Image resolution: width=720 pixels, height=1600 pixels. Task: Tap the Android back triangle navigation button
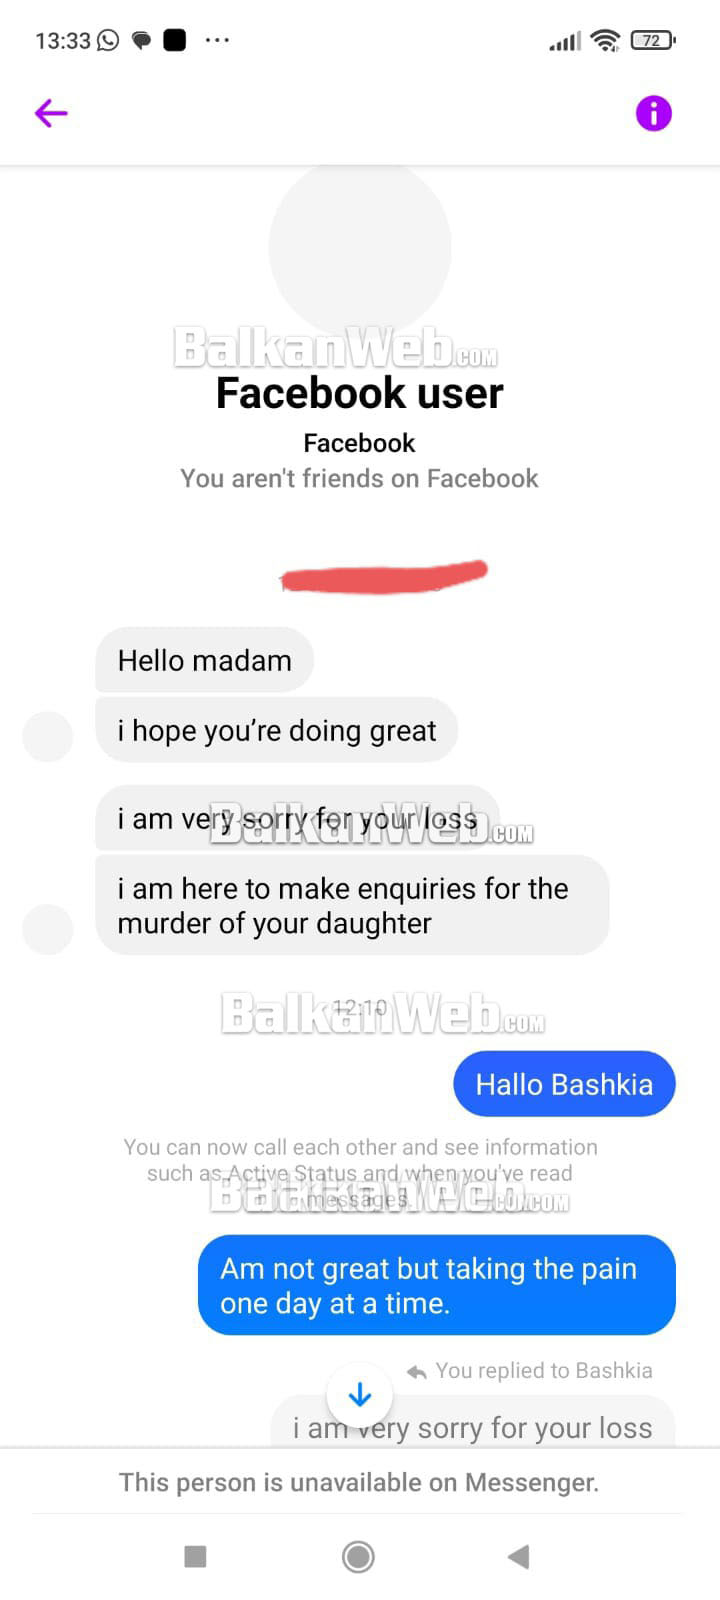(x=518, y=1556)
